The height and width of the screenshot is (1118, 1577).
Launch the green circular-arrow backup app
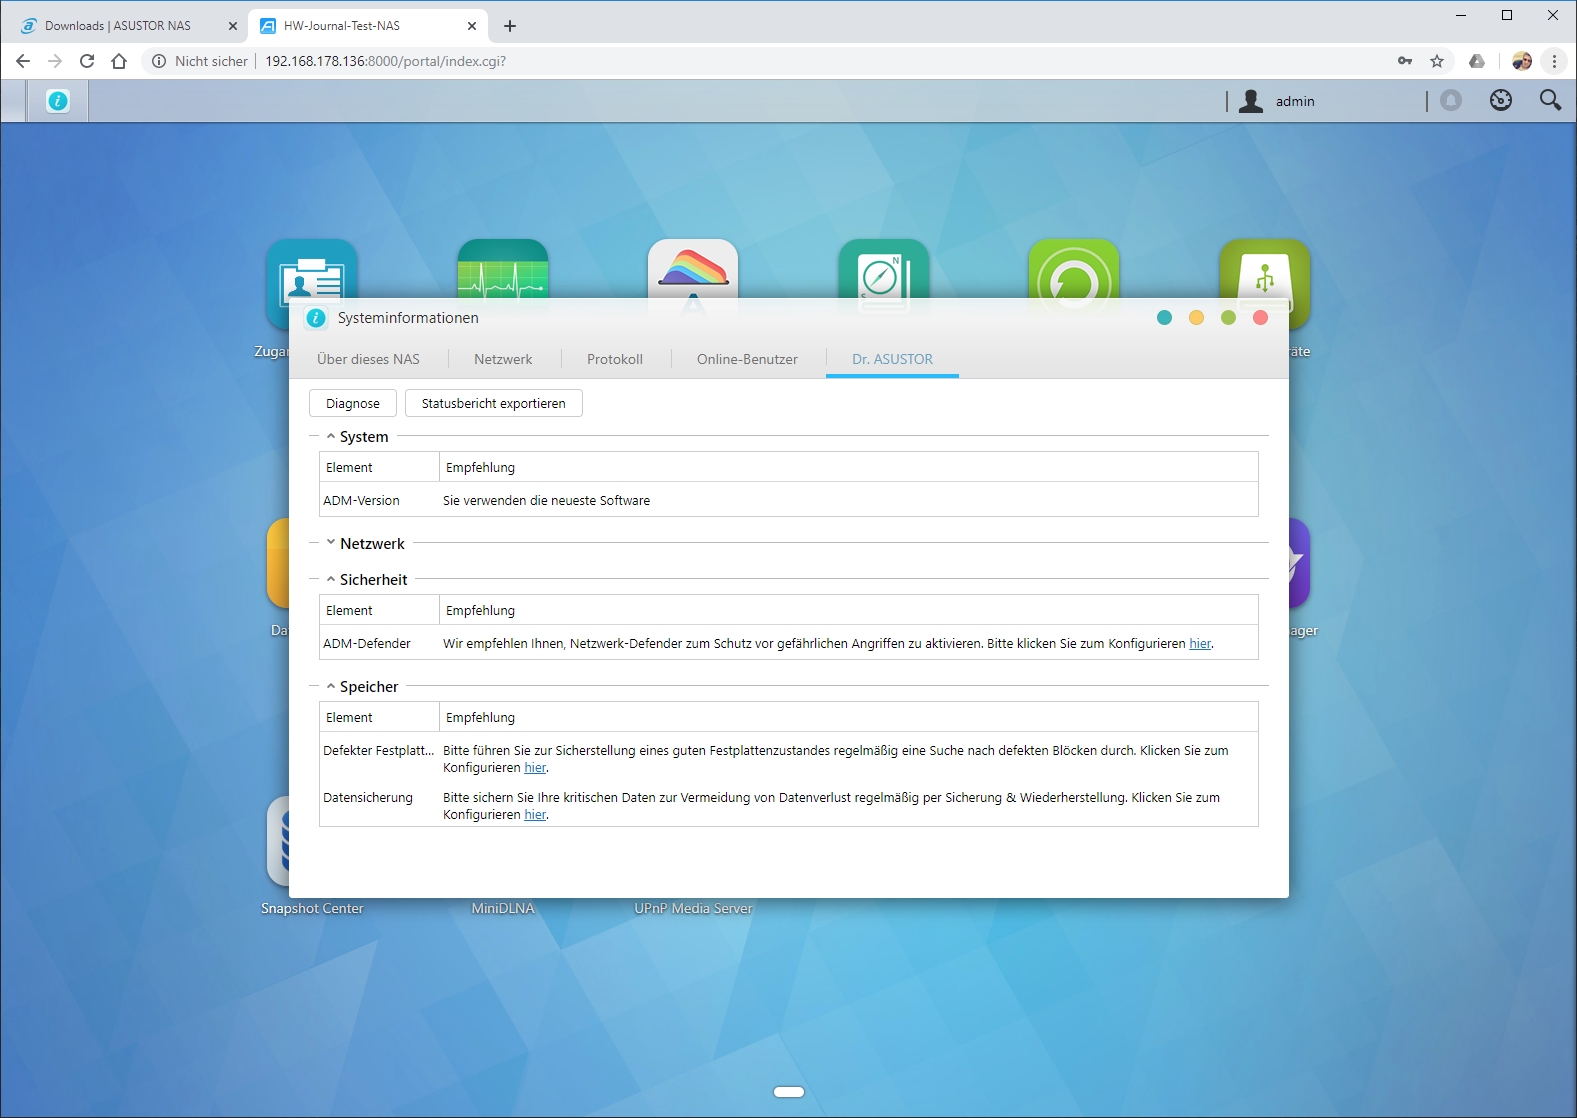click(1074, 270)
